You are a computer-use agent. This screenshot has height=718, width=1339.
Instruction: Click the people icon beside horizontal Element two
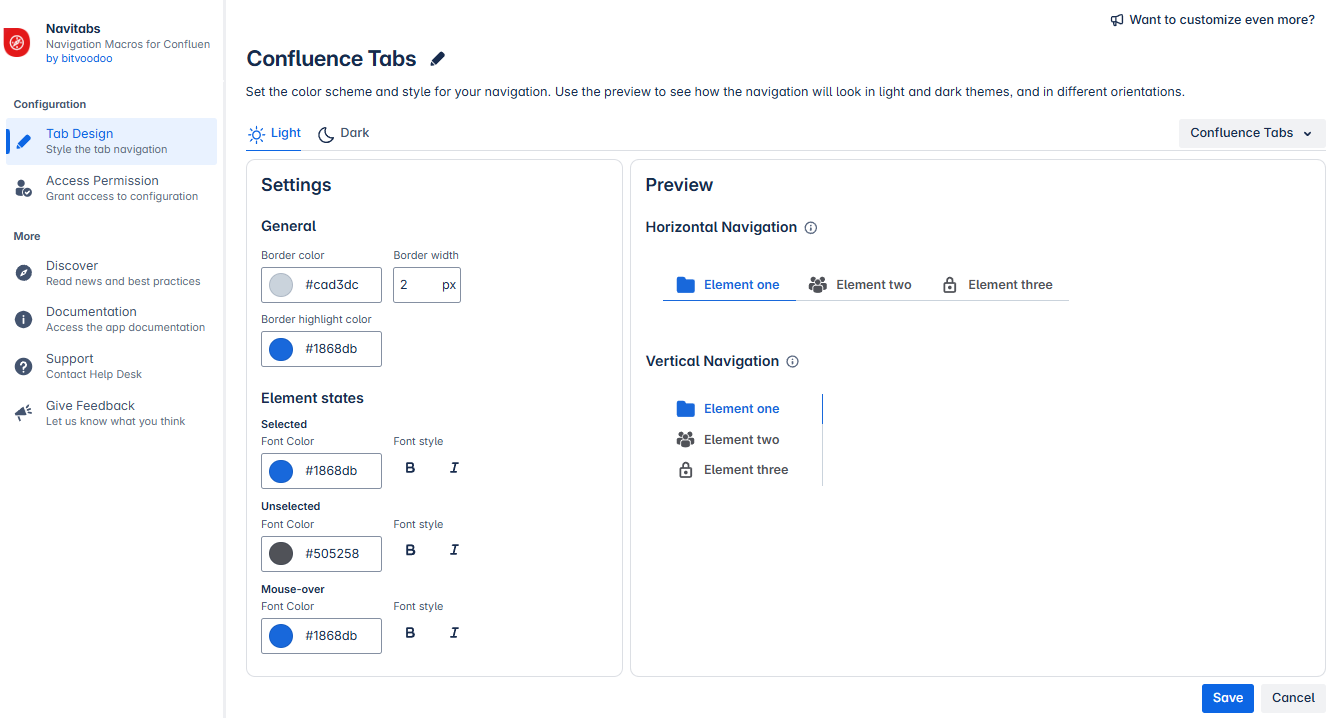click(818, 285)
